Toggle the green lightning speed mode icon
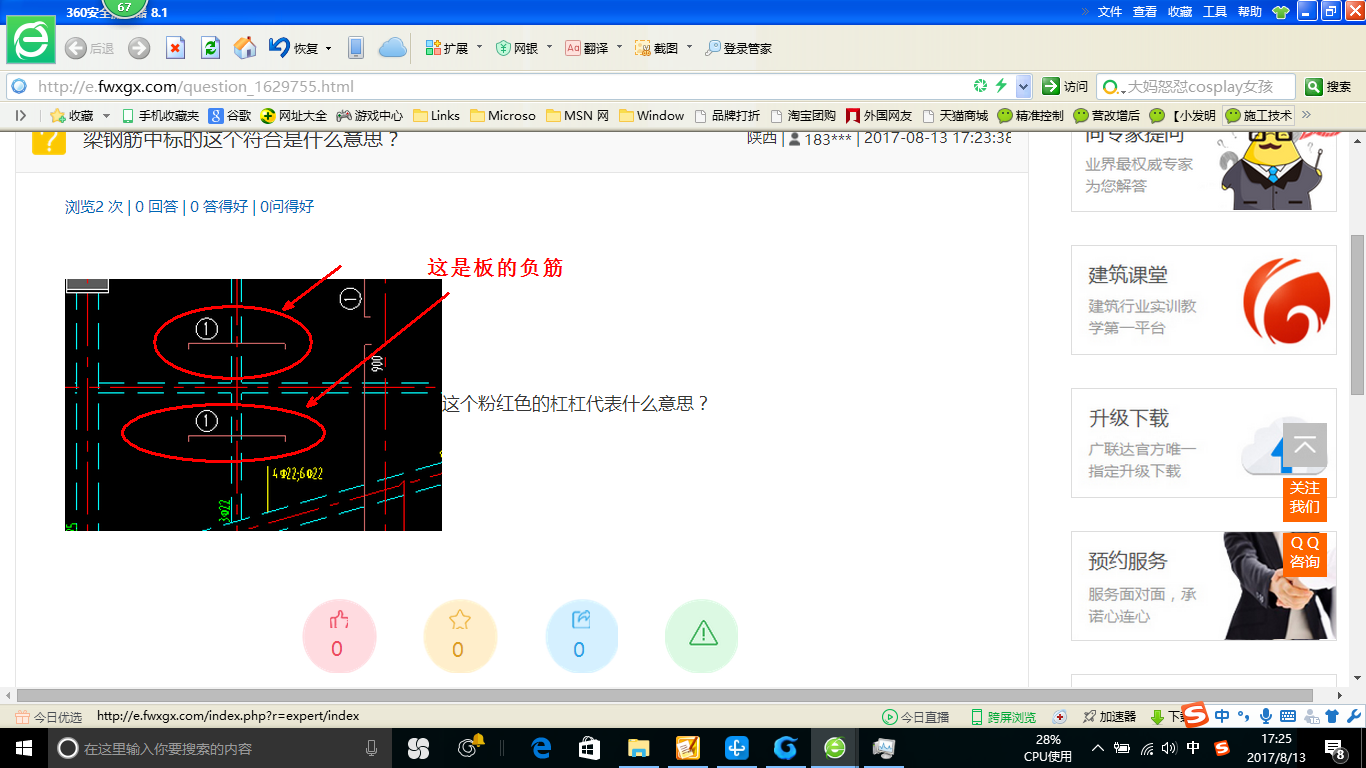 click(x=1001, y=86)
